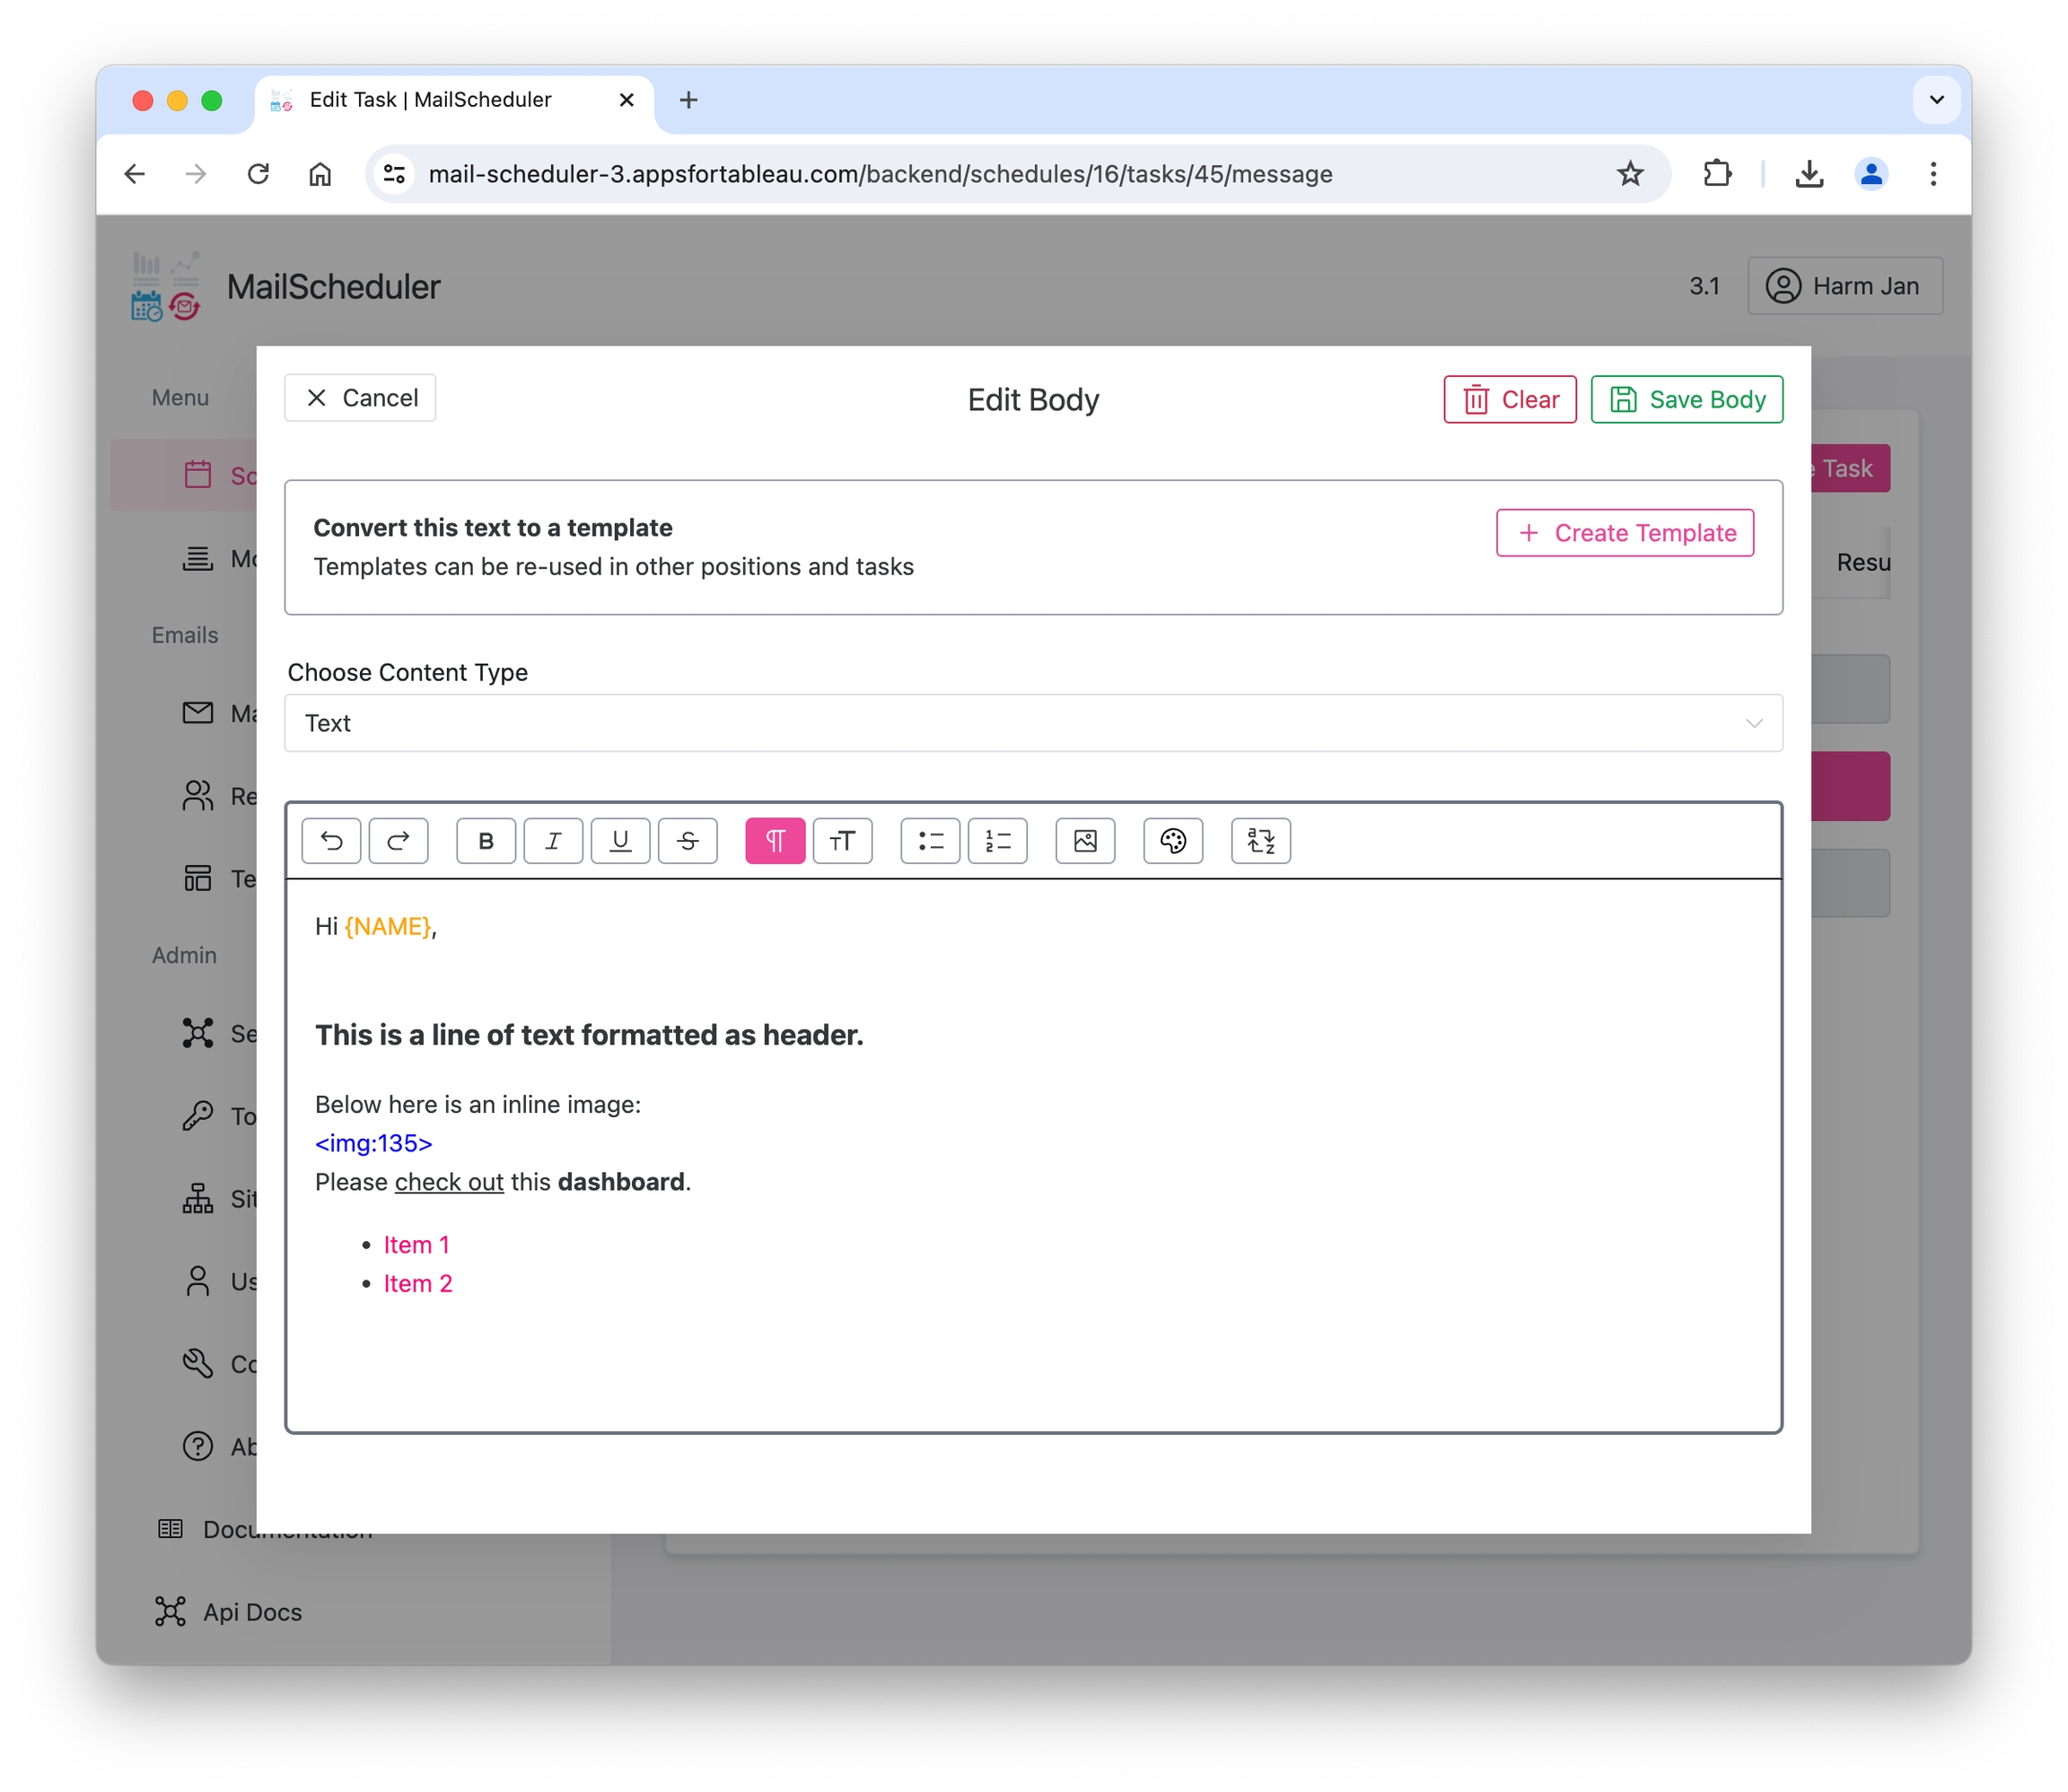Click the Create Template button
The image size is (2068, 1792).
point(1624,533)
